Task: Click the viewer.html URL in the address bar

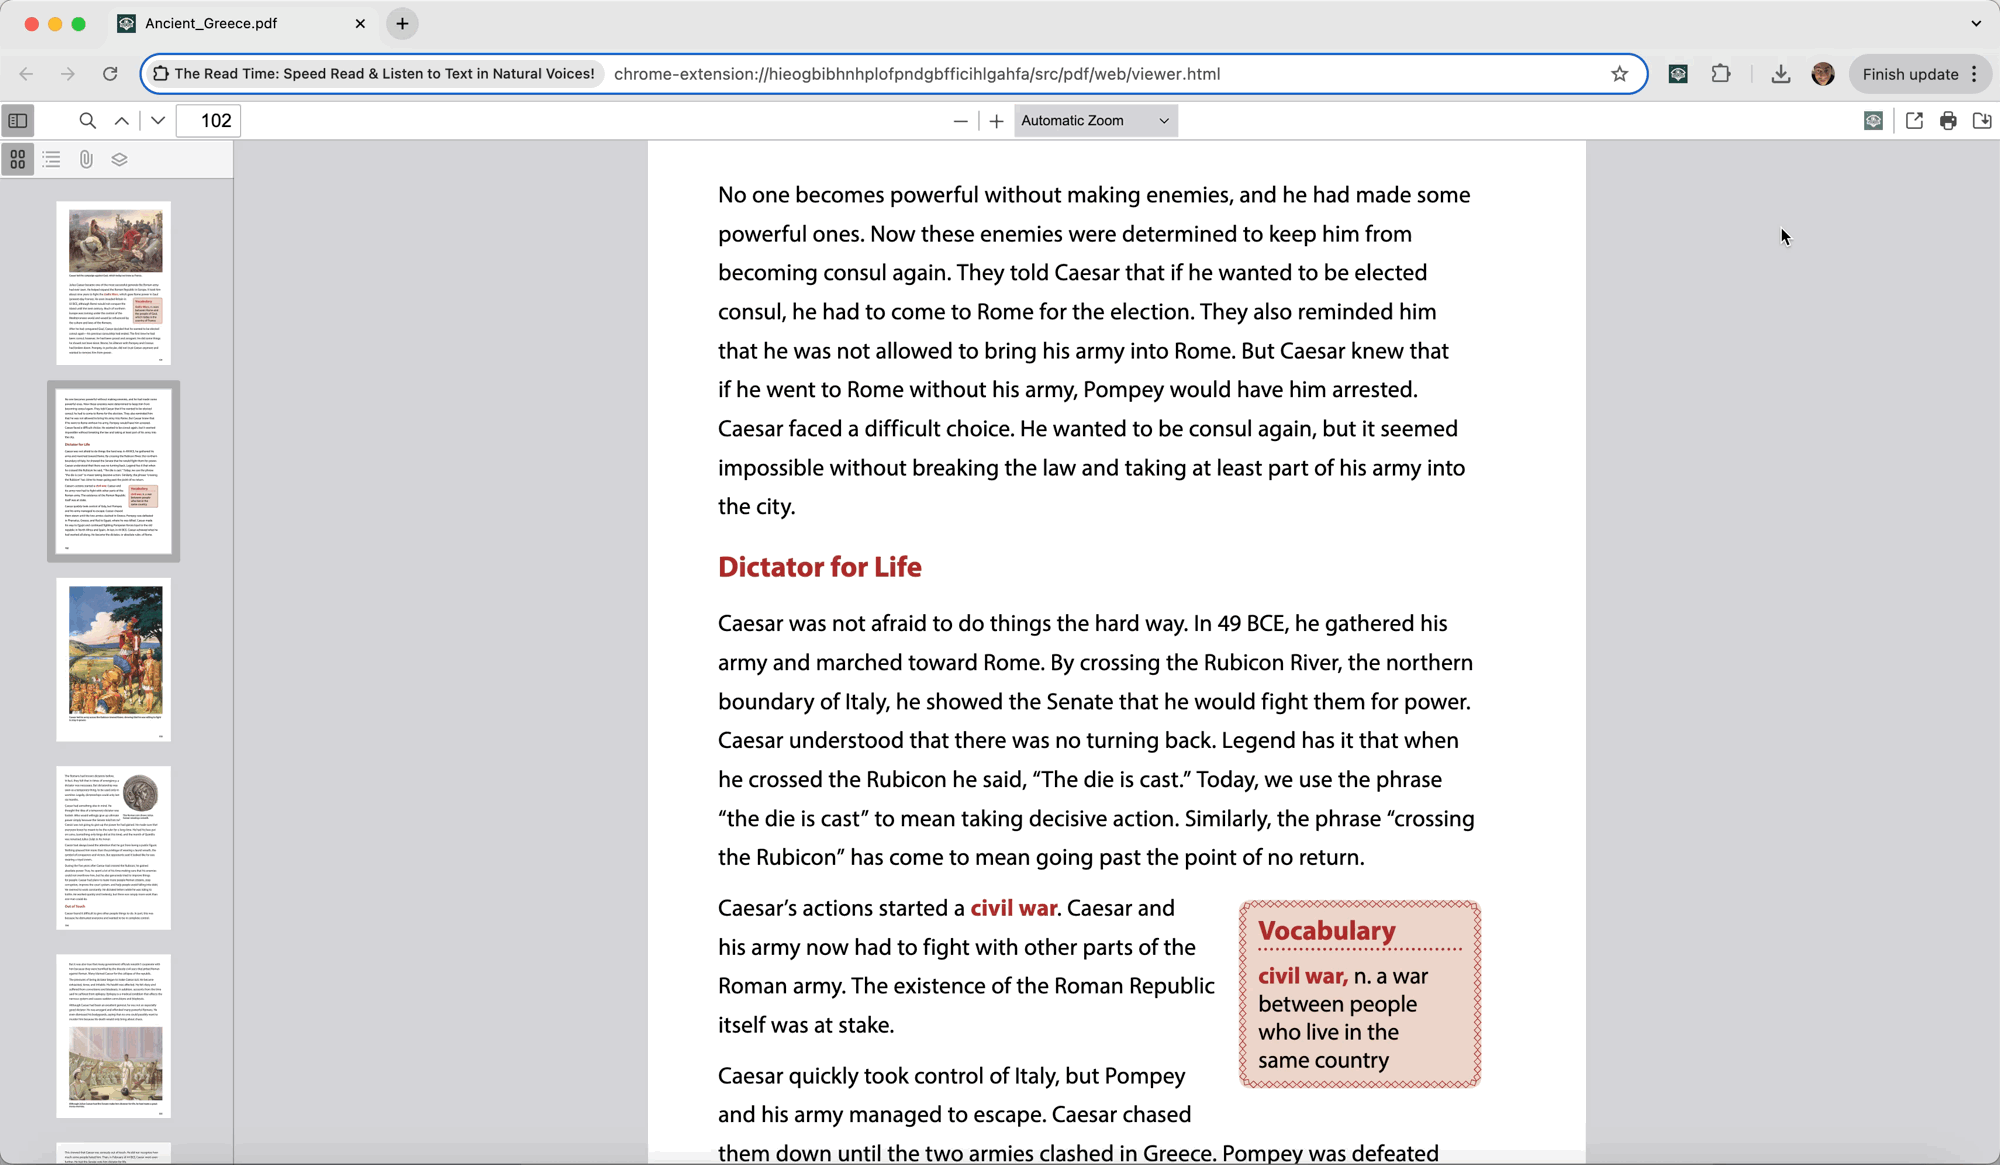Action: pos(916,74)
